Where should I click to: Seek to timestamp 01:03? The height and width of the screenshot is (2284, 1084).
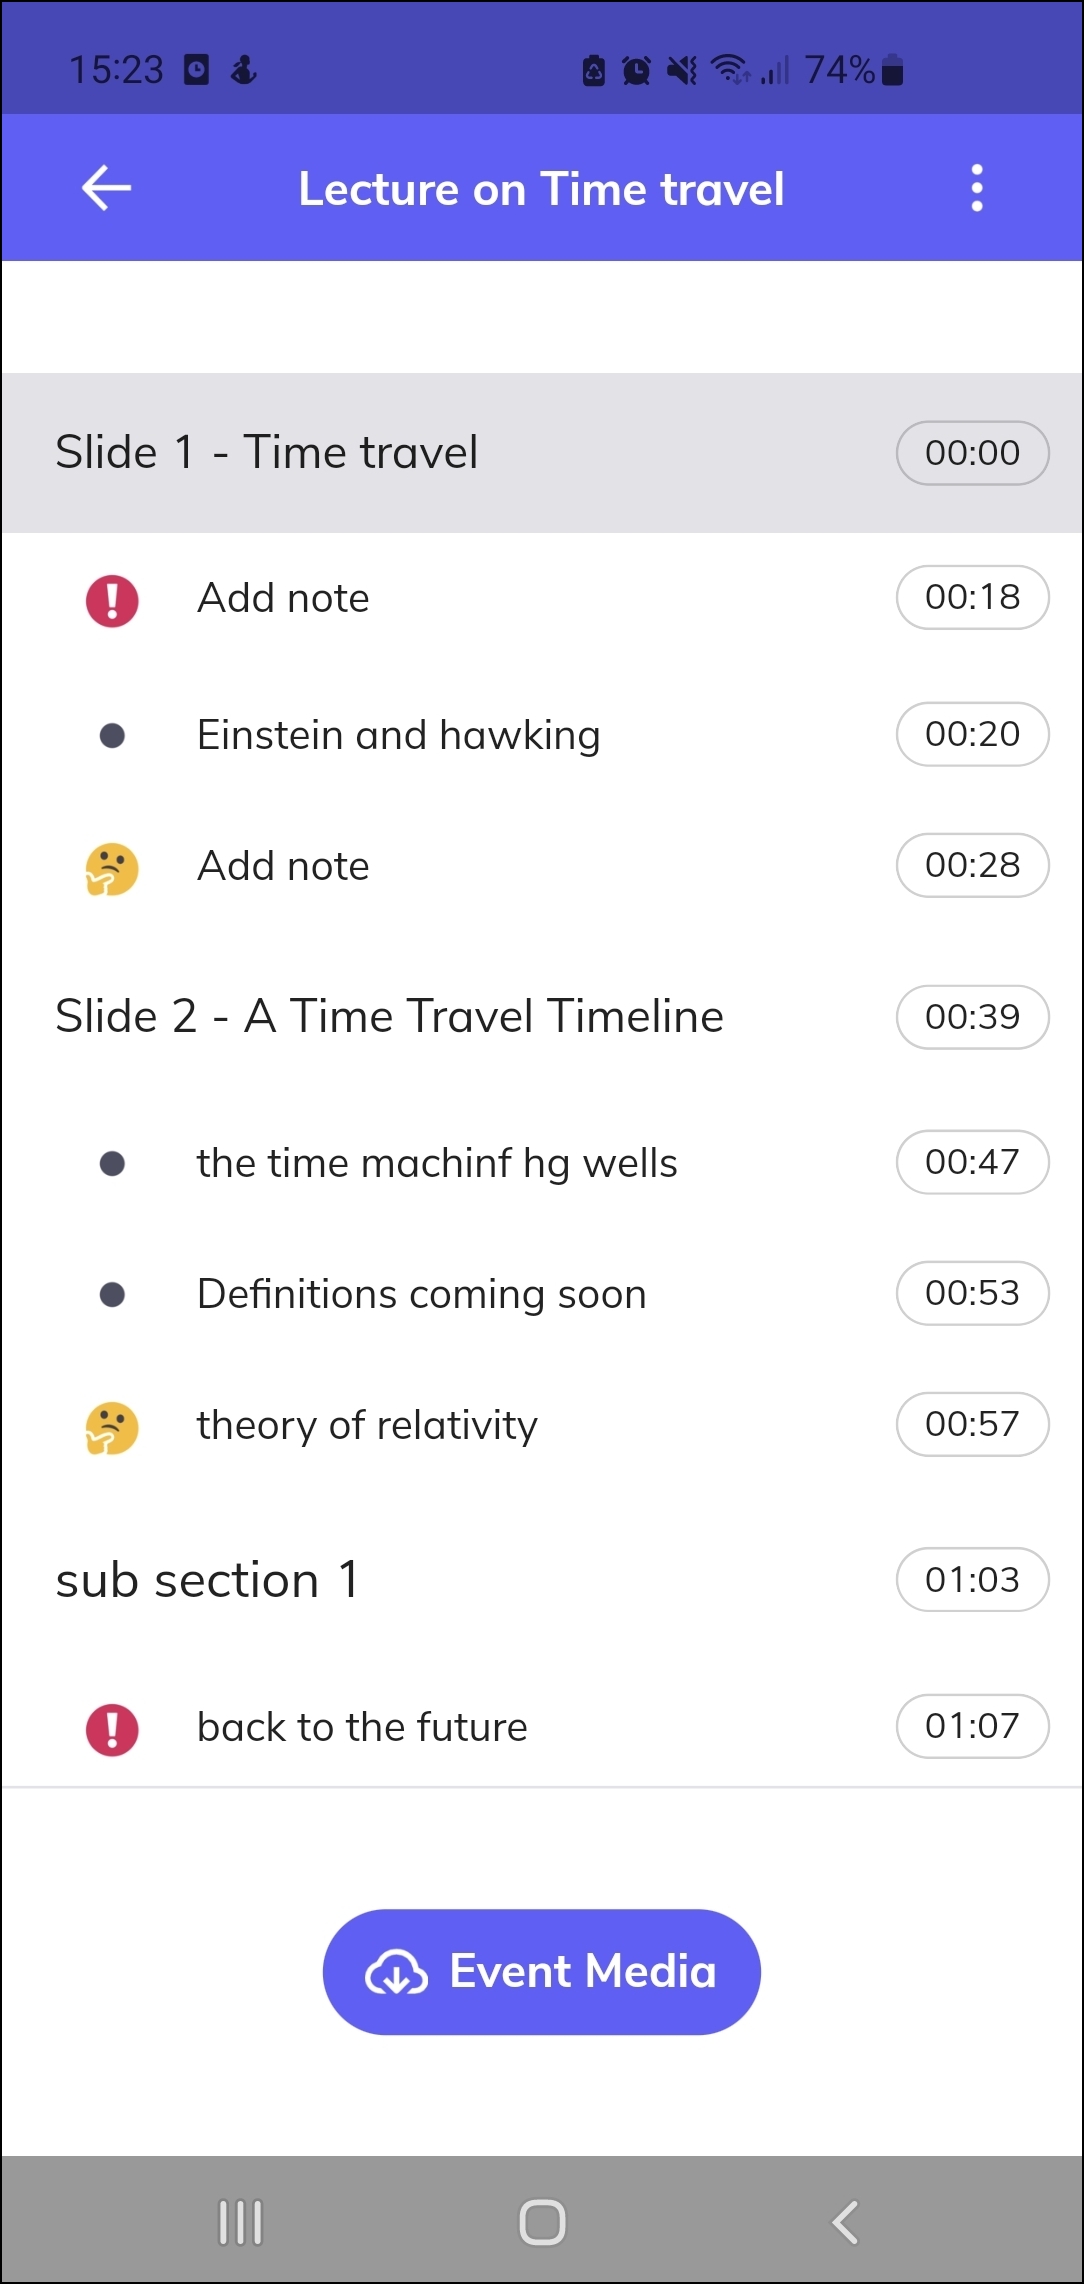click(972, 1580)
